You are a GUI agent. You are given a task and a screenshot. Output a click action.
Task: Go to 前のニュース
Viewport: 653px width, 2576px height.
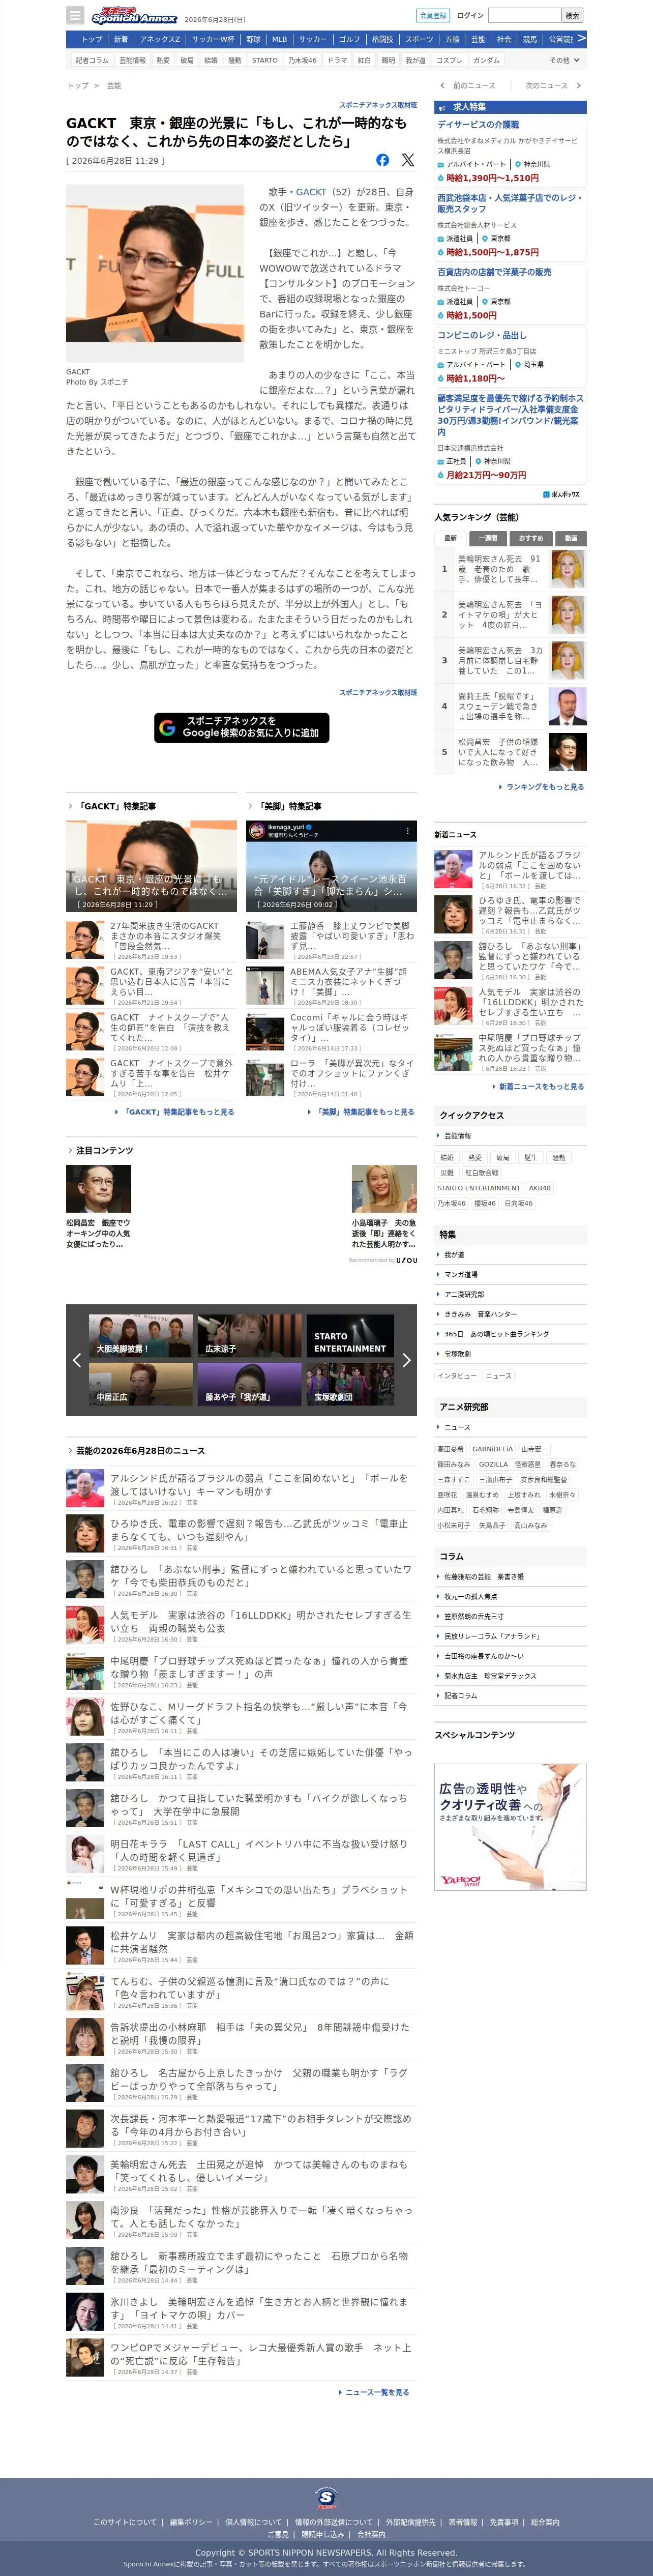click(x=467, y=86)
